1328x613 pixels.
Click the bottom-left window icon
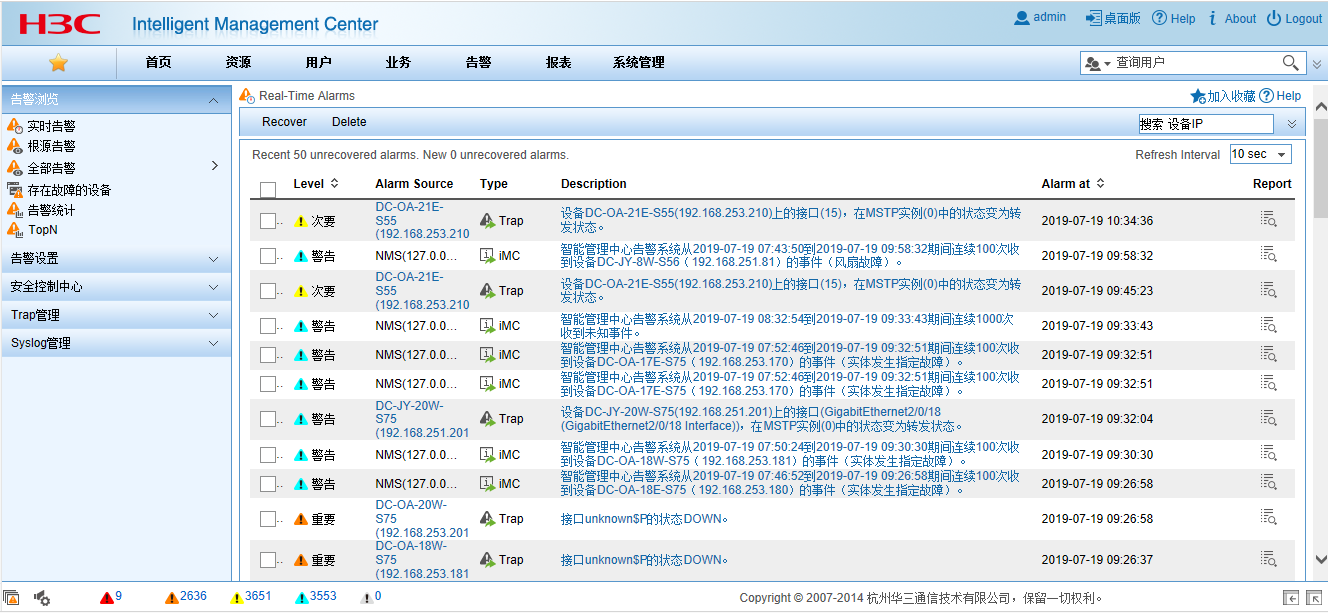click(11, 598)
